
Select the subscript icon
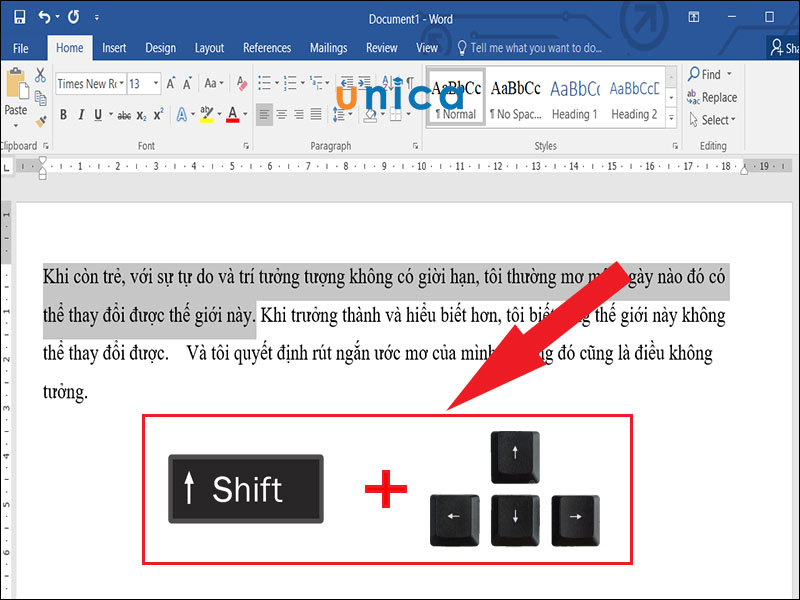tap(141, 114)
